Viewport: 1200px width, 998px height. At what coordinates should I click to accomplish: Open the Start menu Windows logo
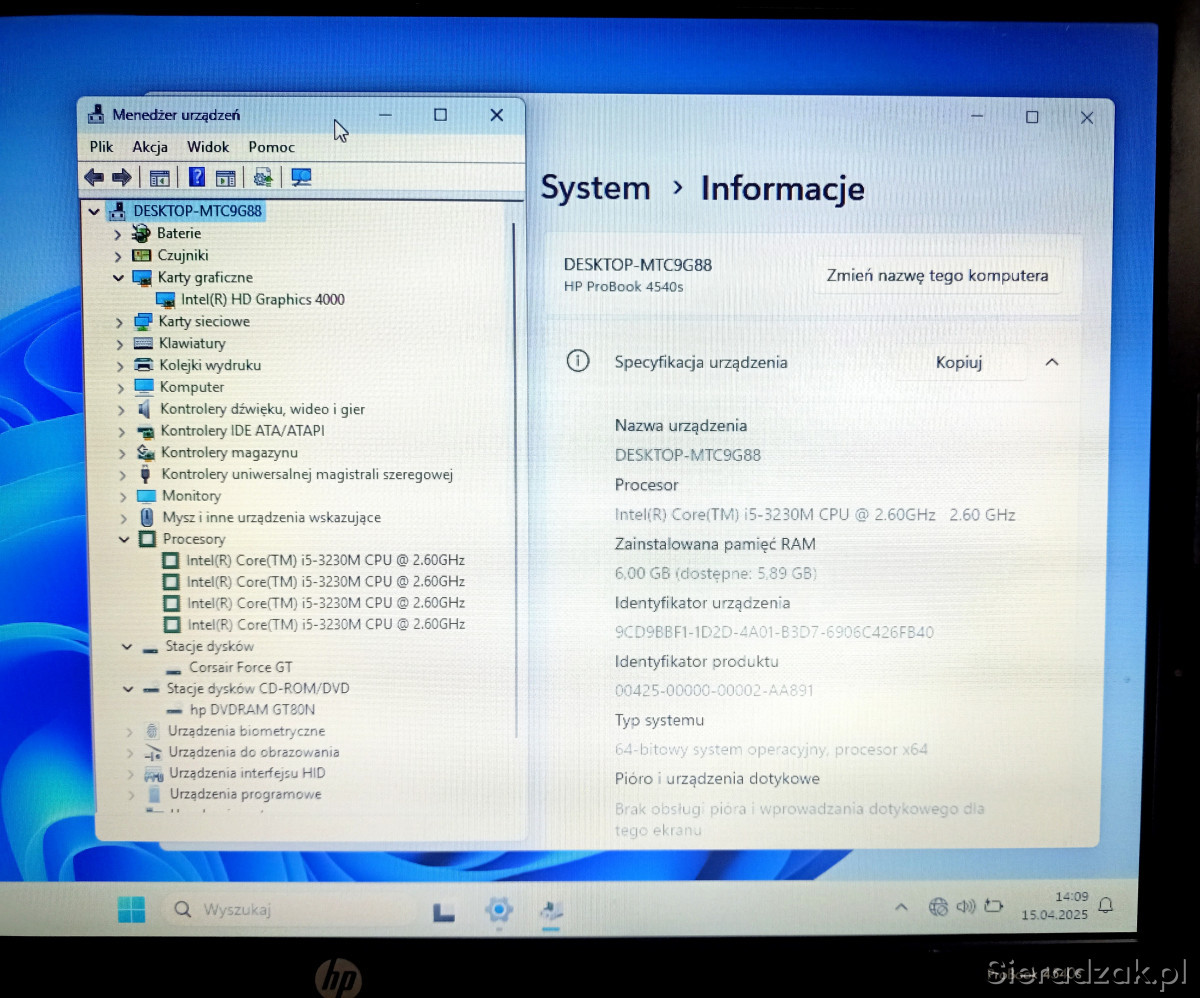pos(131,909)
